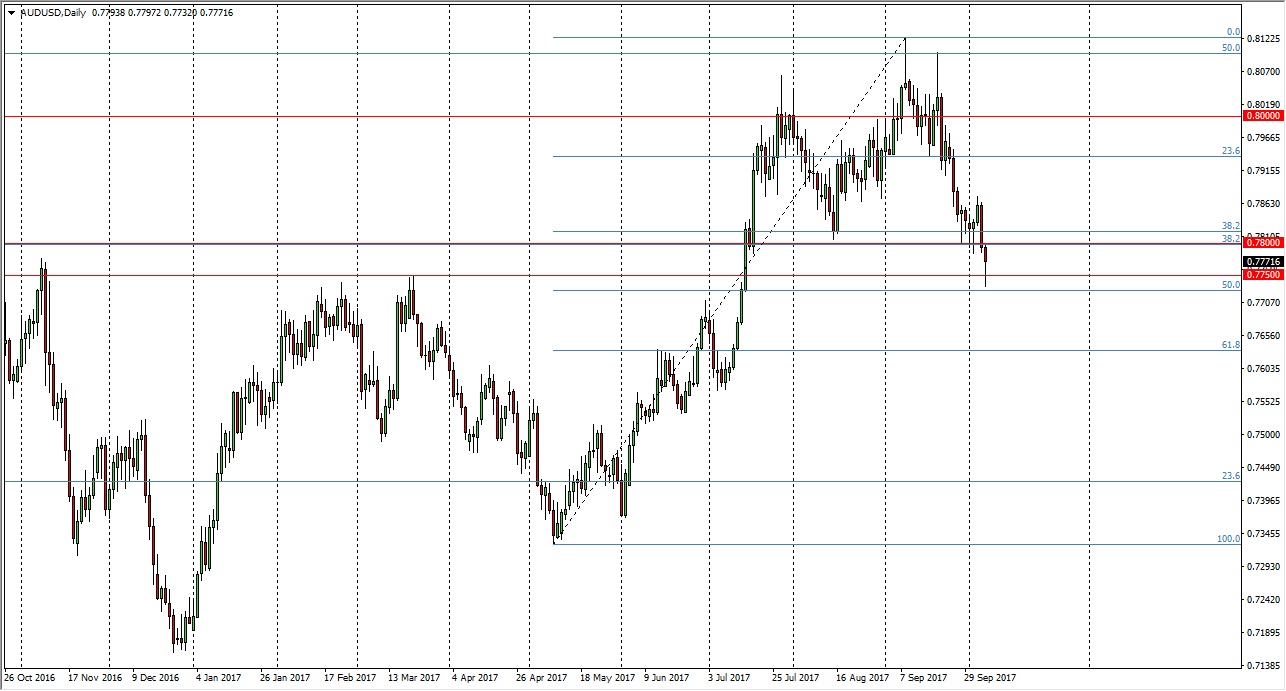Click the 29 Sep 2017 date axis label
Screen dimensions: 1286x691
(989, 677)
